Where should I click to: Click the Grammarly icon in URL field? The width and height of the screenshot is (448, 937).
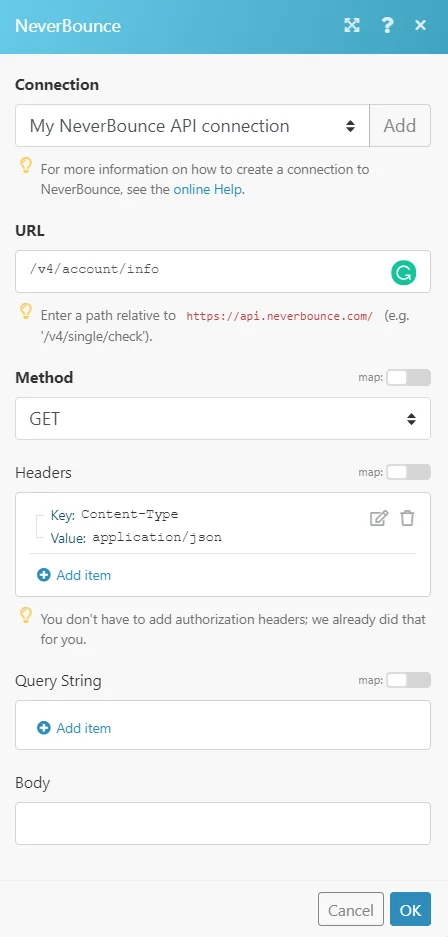pyautogui.click(x=404, y=272)
